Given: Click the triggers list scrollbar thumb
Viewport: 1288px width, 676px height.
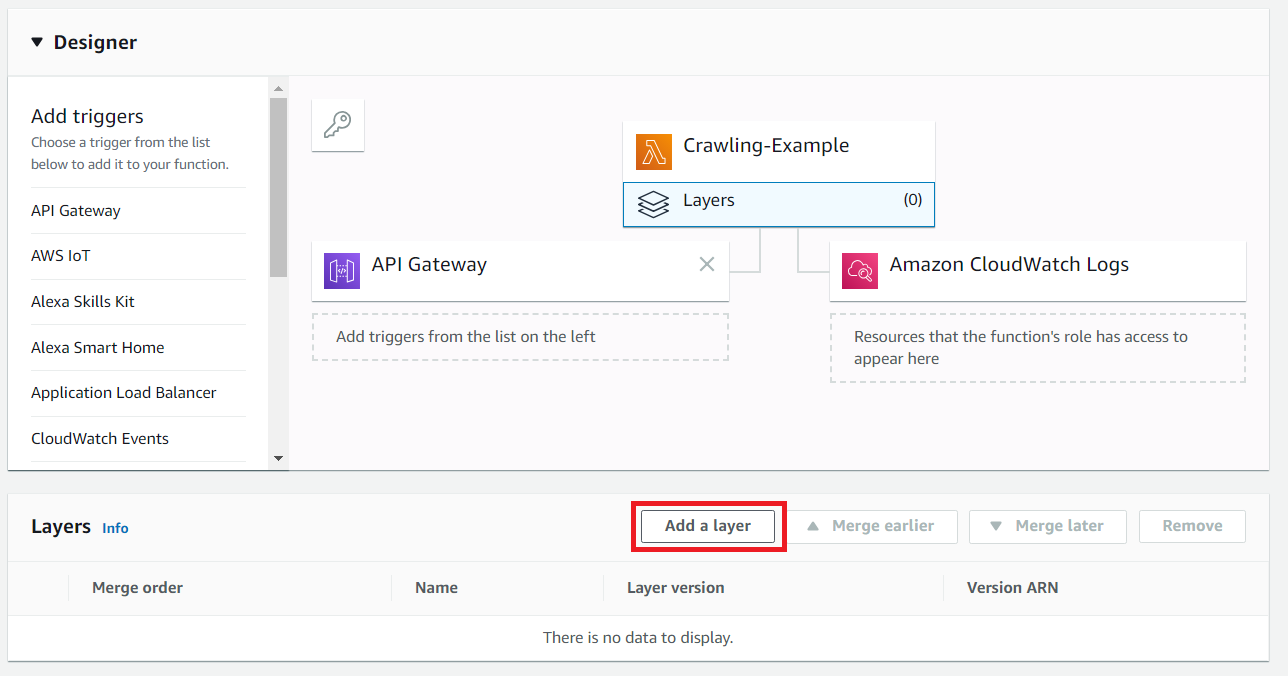Looking at the screenshot, I should click(279, 187).
